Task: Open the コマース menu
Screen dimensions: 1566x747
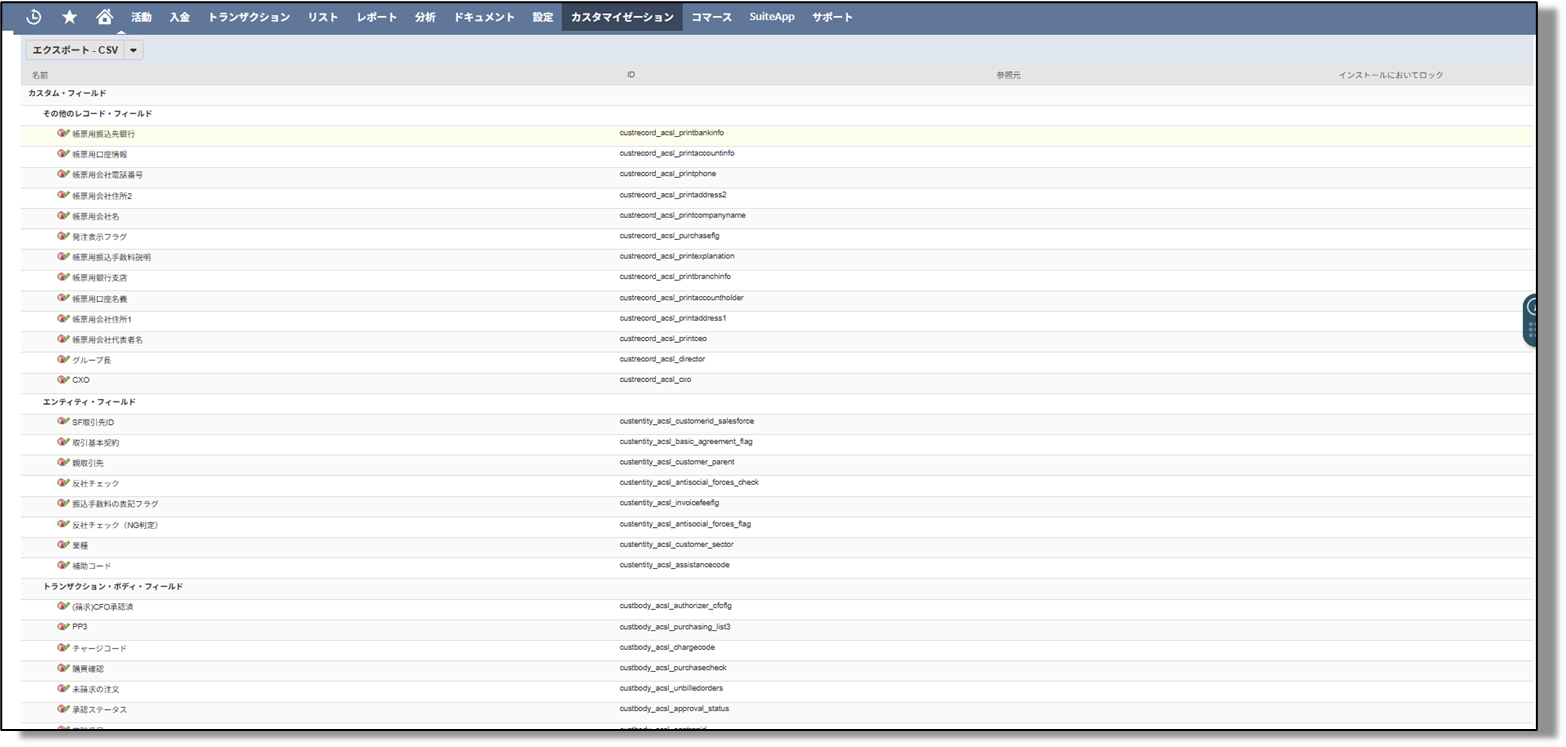Action: pyautogui.click(x=712, y=17)
